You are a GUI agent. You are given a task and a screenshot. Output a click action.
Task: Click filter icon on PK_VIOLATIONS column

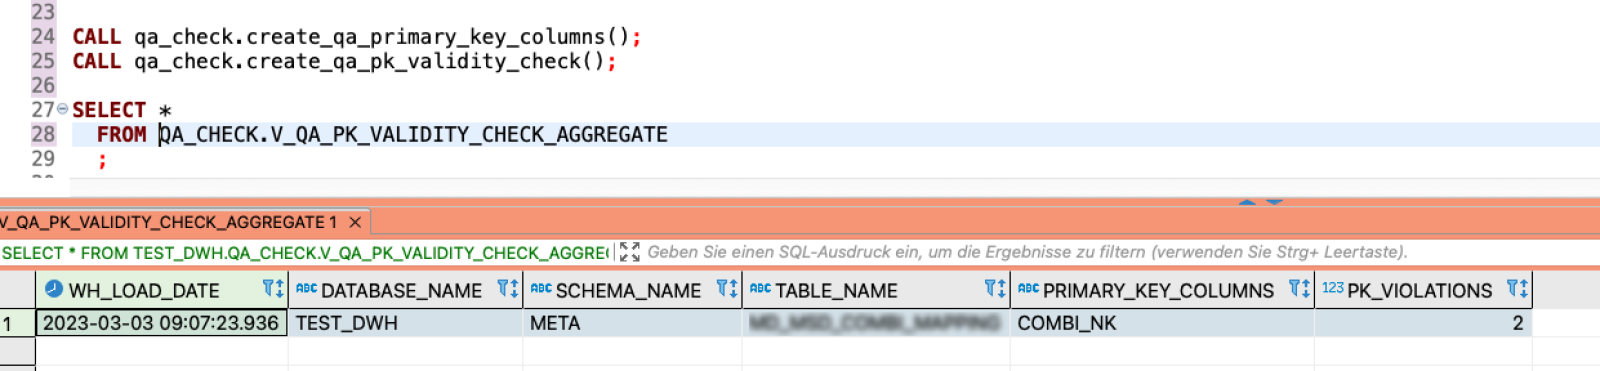coord(1517,289)
